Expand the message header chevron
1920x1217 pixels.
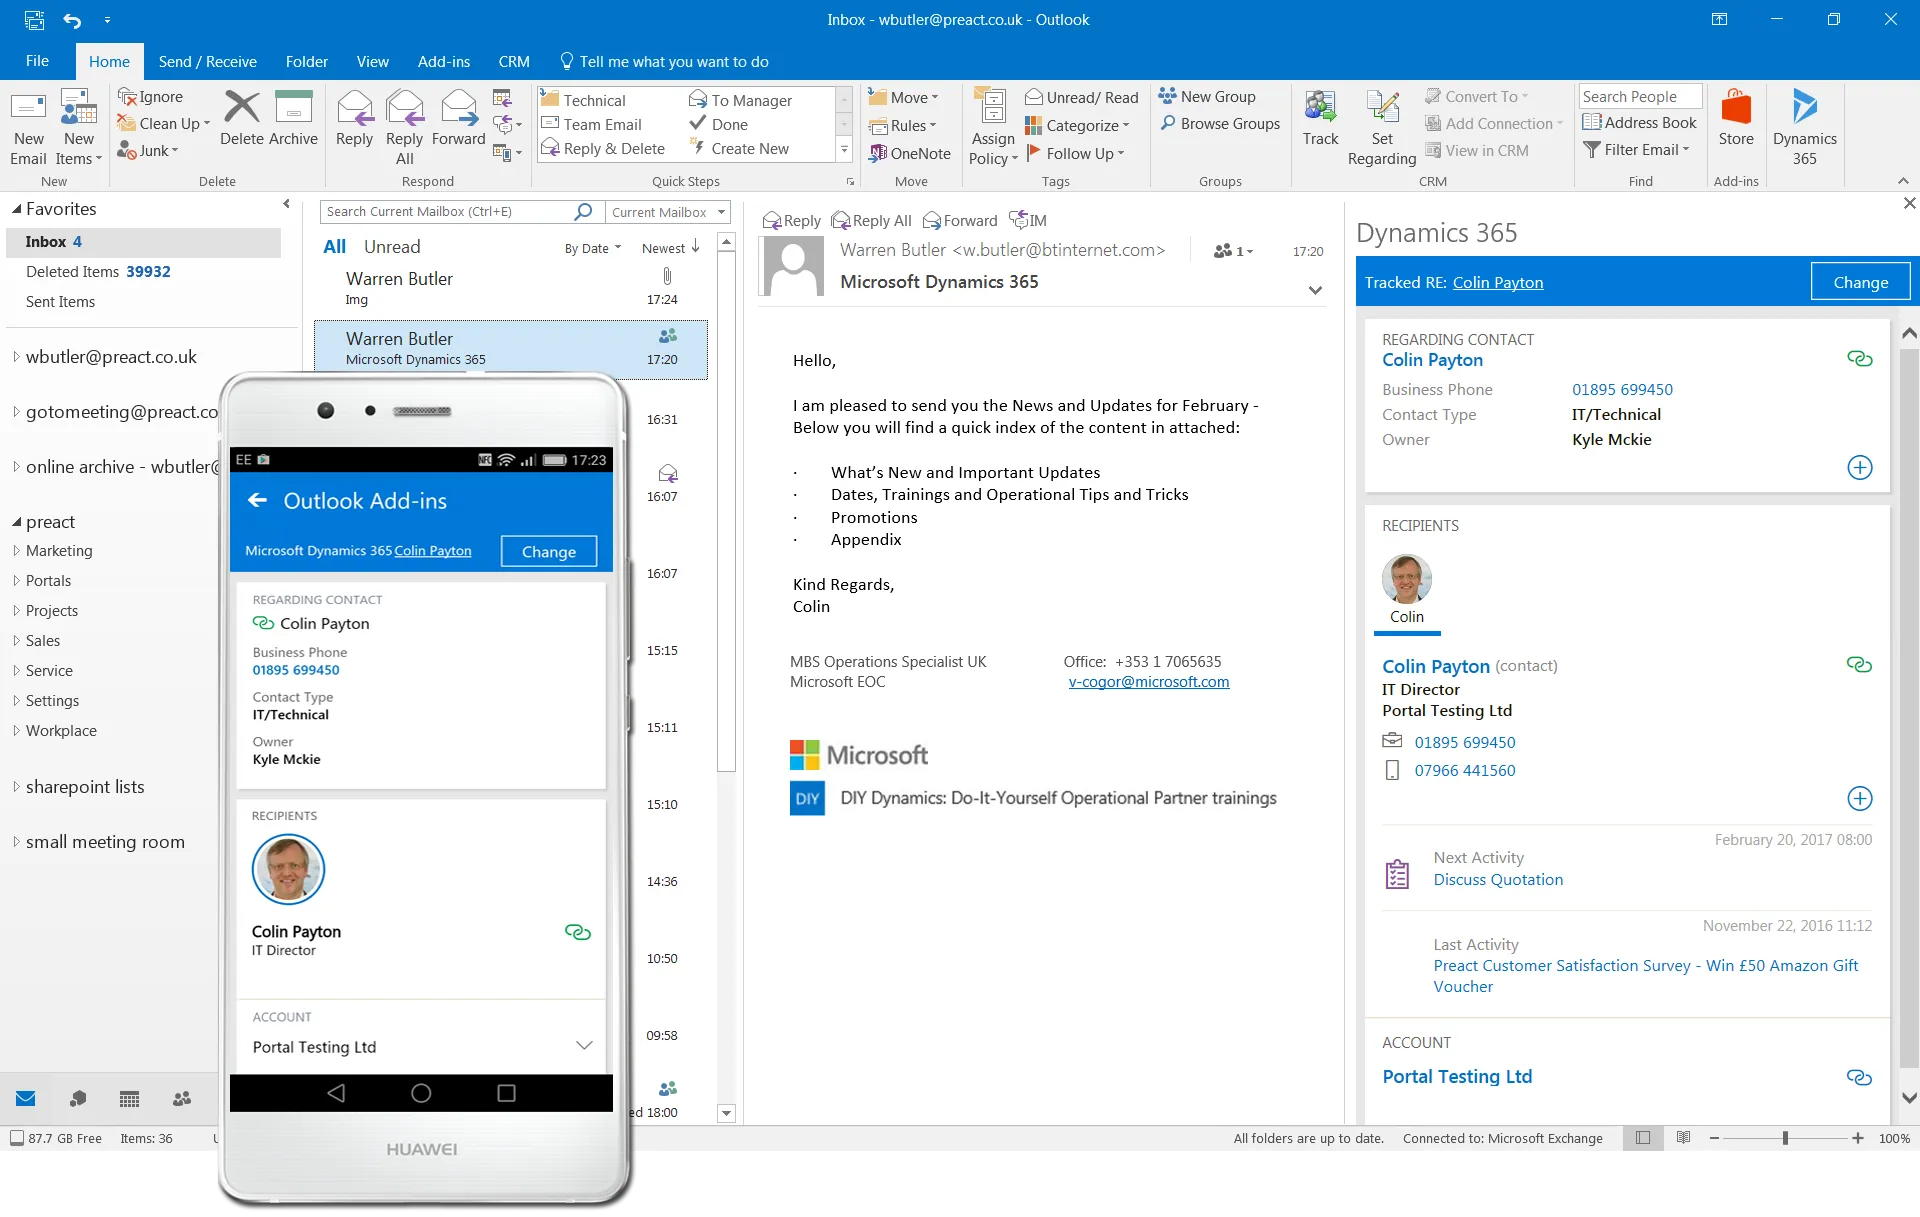(x=1315, y=290)
